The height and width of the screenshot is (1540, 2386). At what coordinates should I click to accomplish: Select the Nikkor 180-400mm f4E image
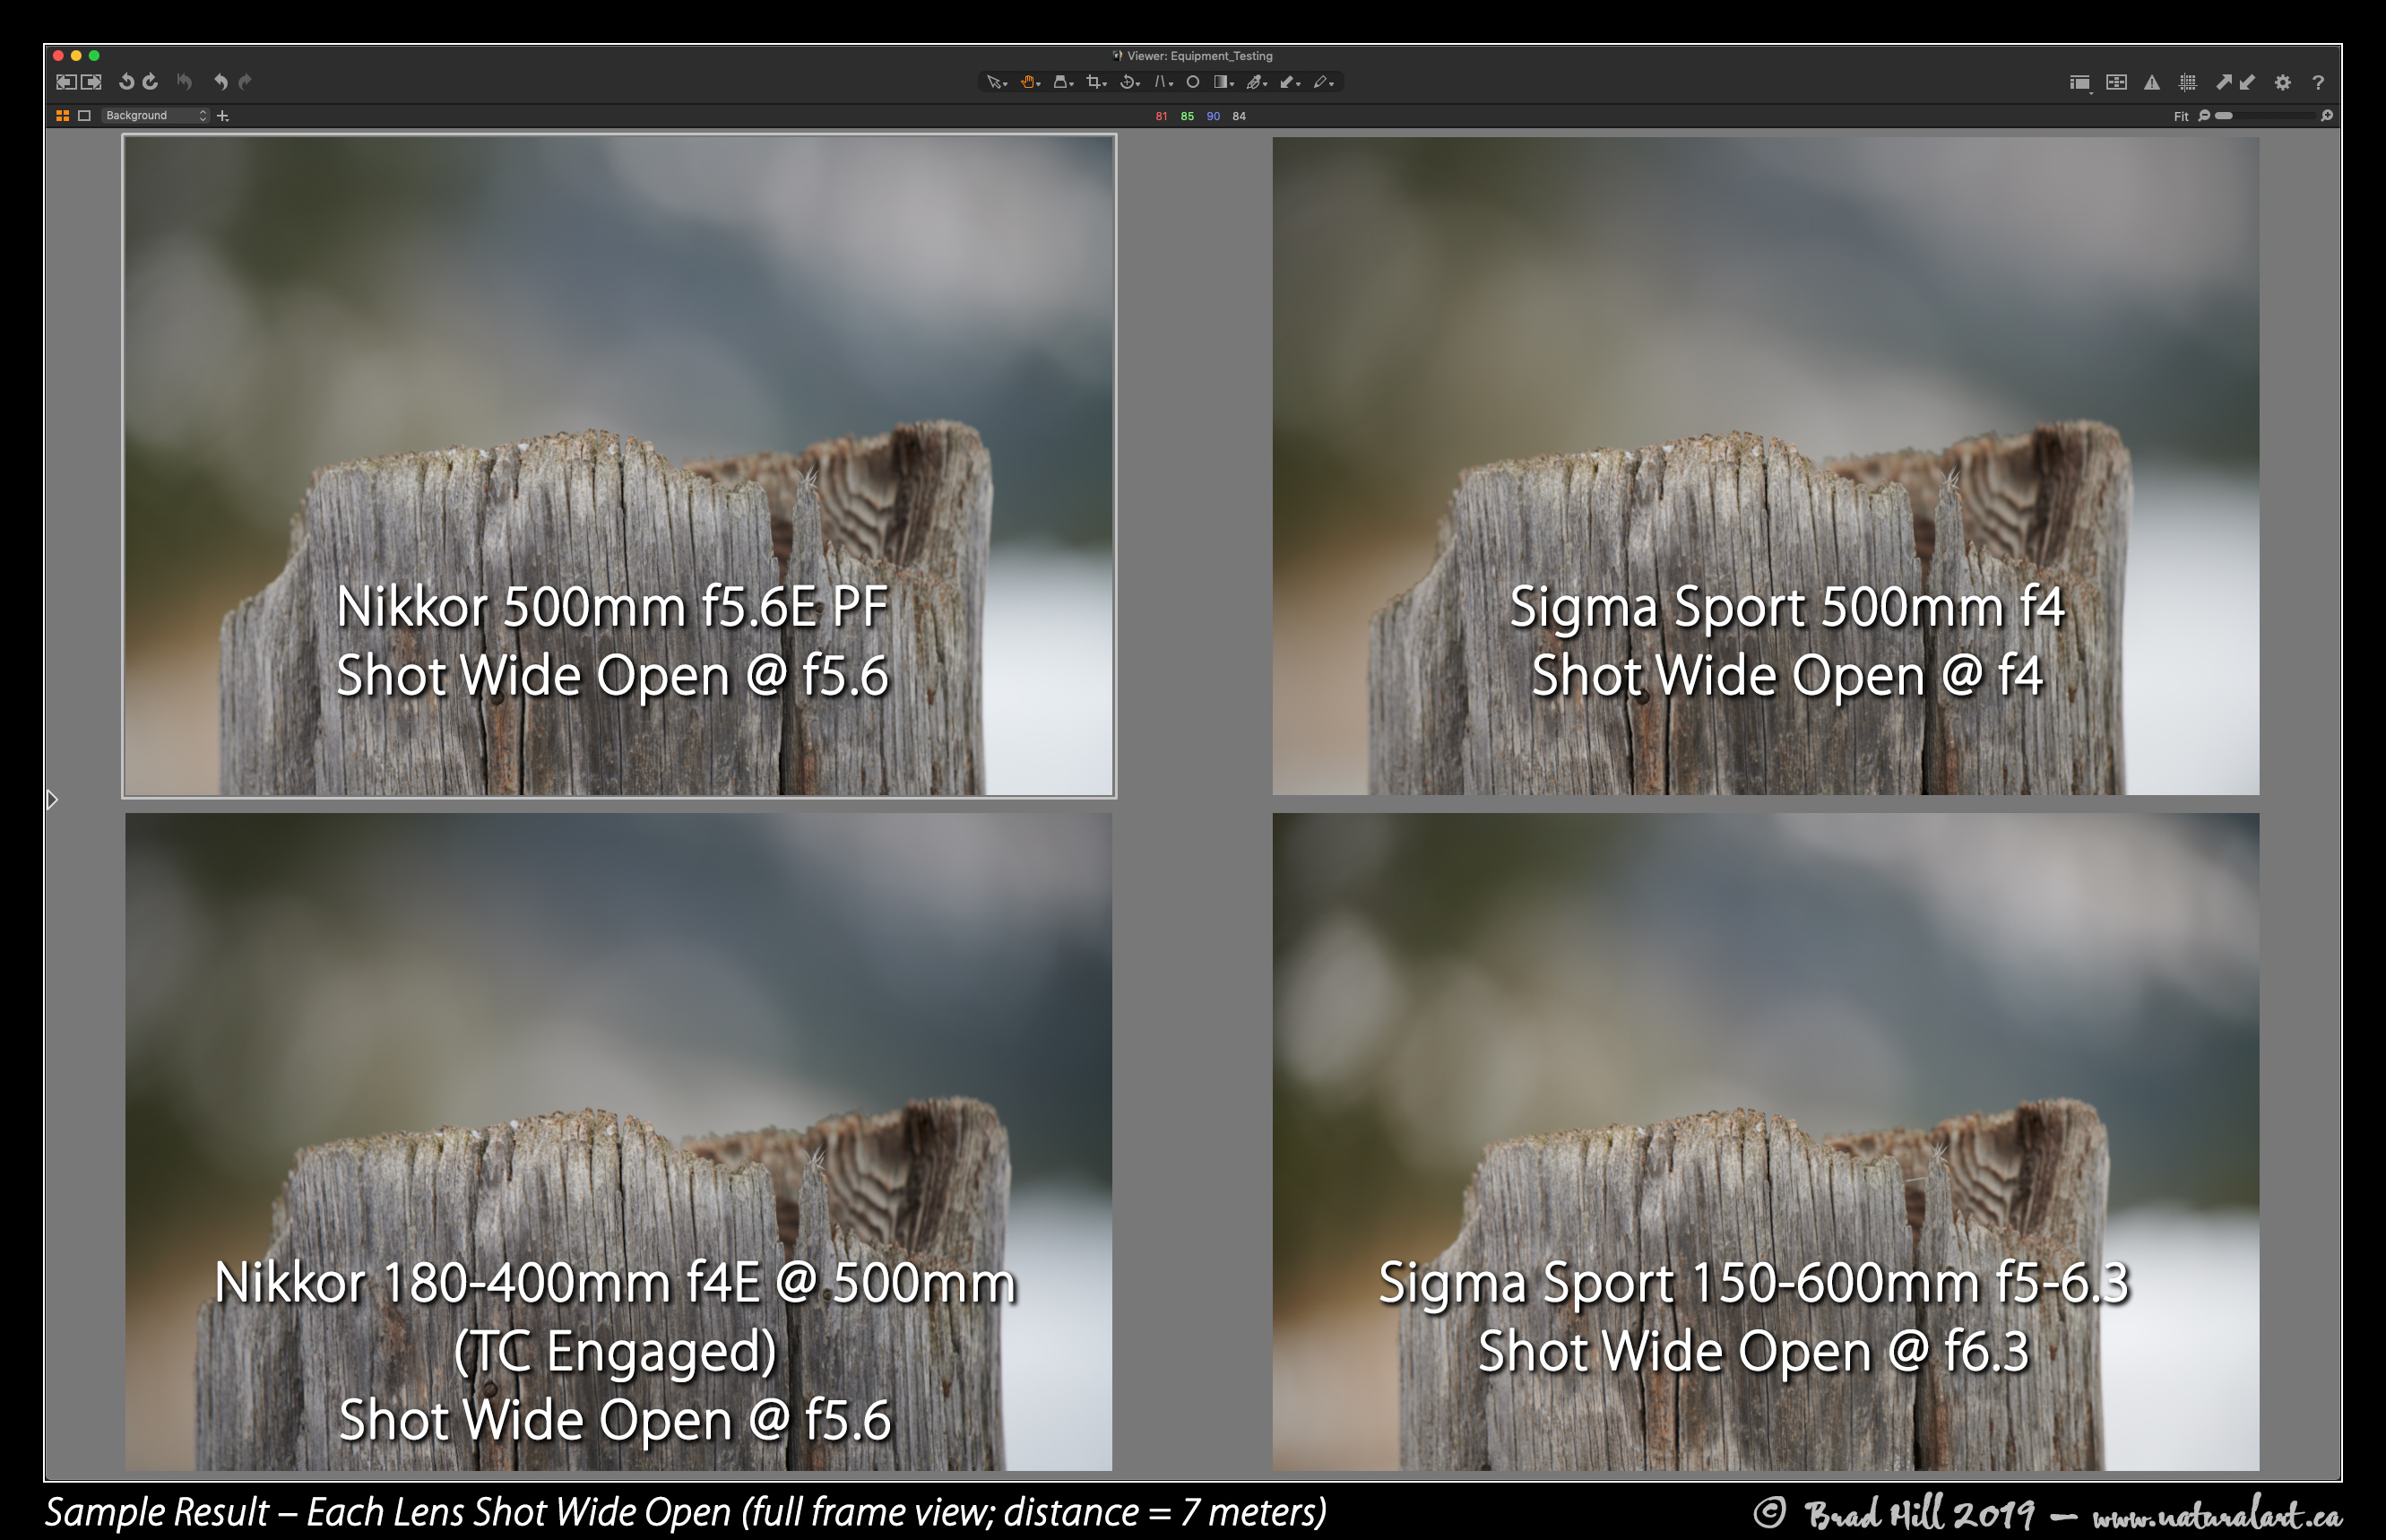[x=618, y=1141]
